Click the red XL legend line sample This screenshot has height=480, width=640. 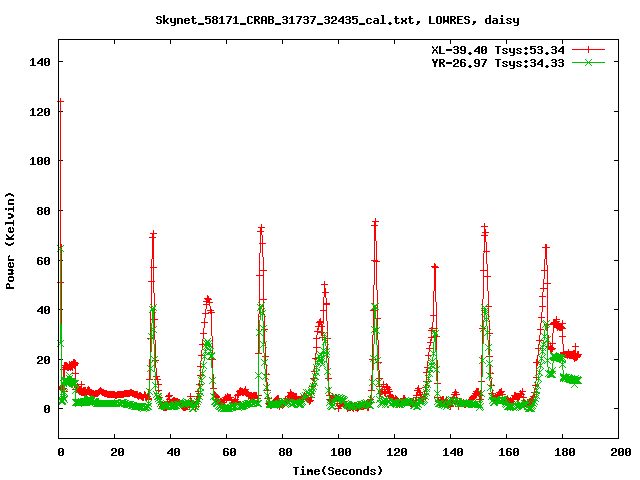tap(588, 50)
